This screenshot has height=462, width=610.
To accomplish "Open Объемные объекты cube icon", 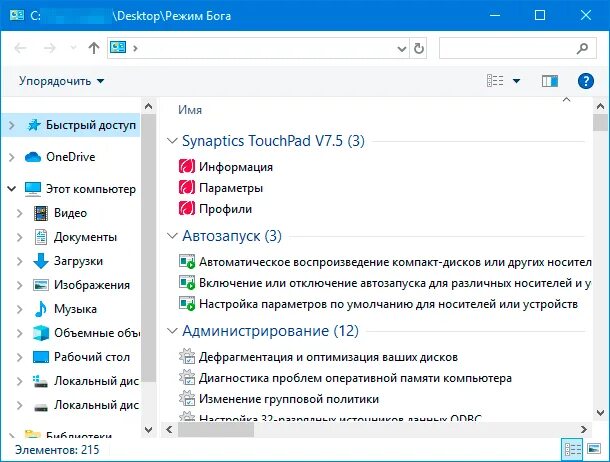I will tap(41, 333).
